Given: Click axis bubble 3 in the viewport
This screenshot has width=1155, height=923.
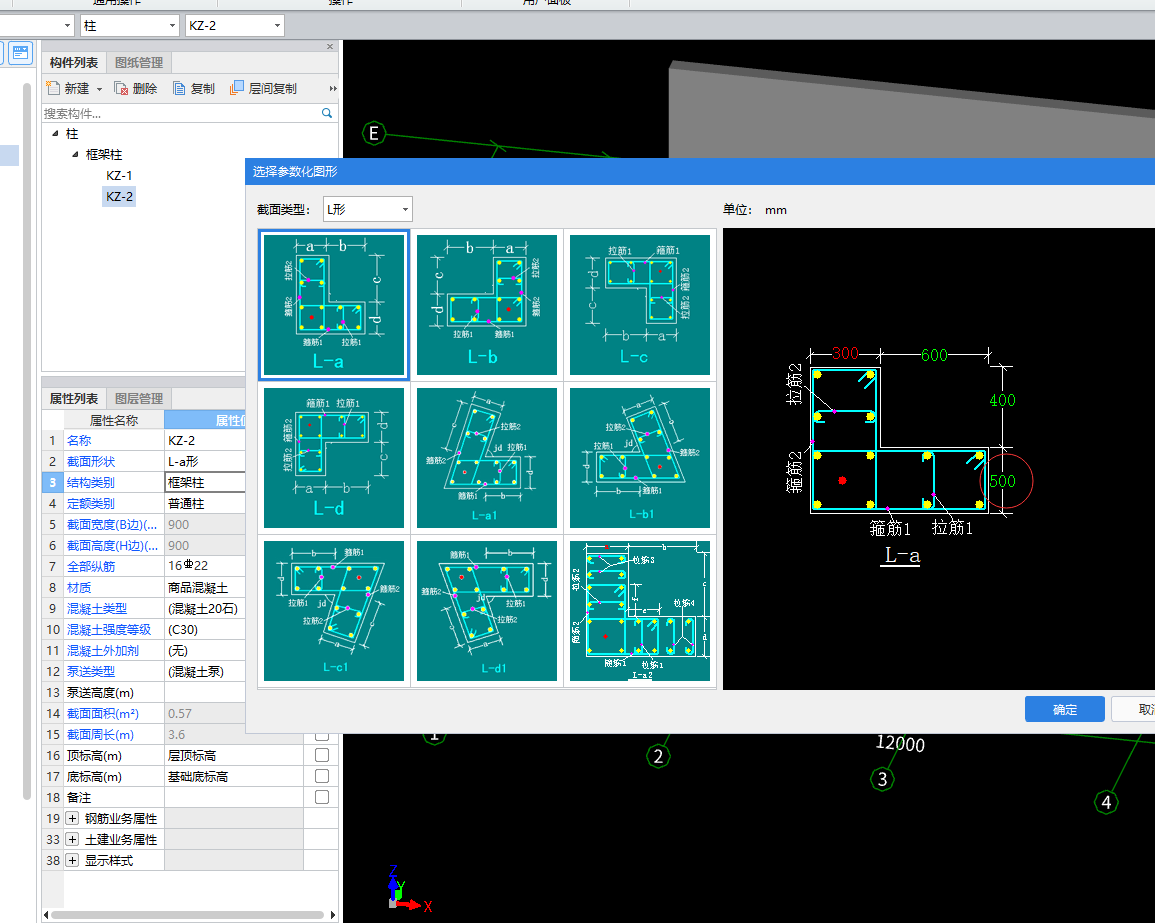Looking at the screenshot, I should click(x=882, y=779).
